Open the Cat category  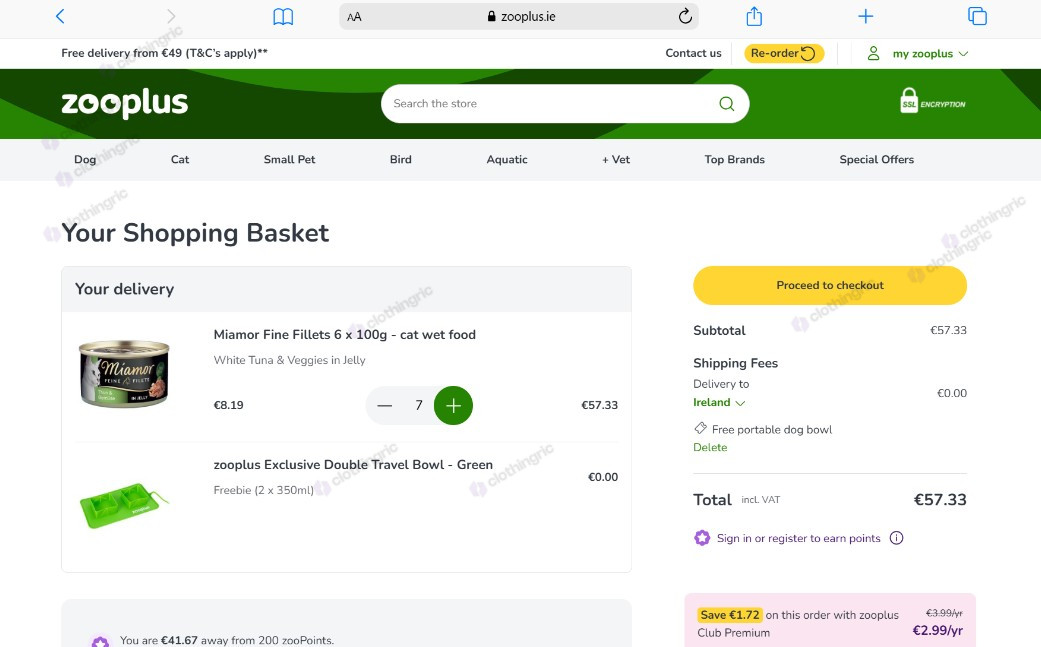[x=180, y=159]
